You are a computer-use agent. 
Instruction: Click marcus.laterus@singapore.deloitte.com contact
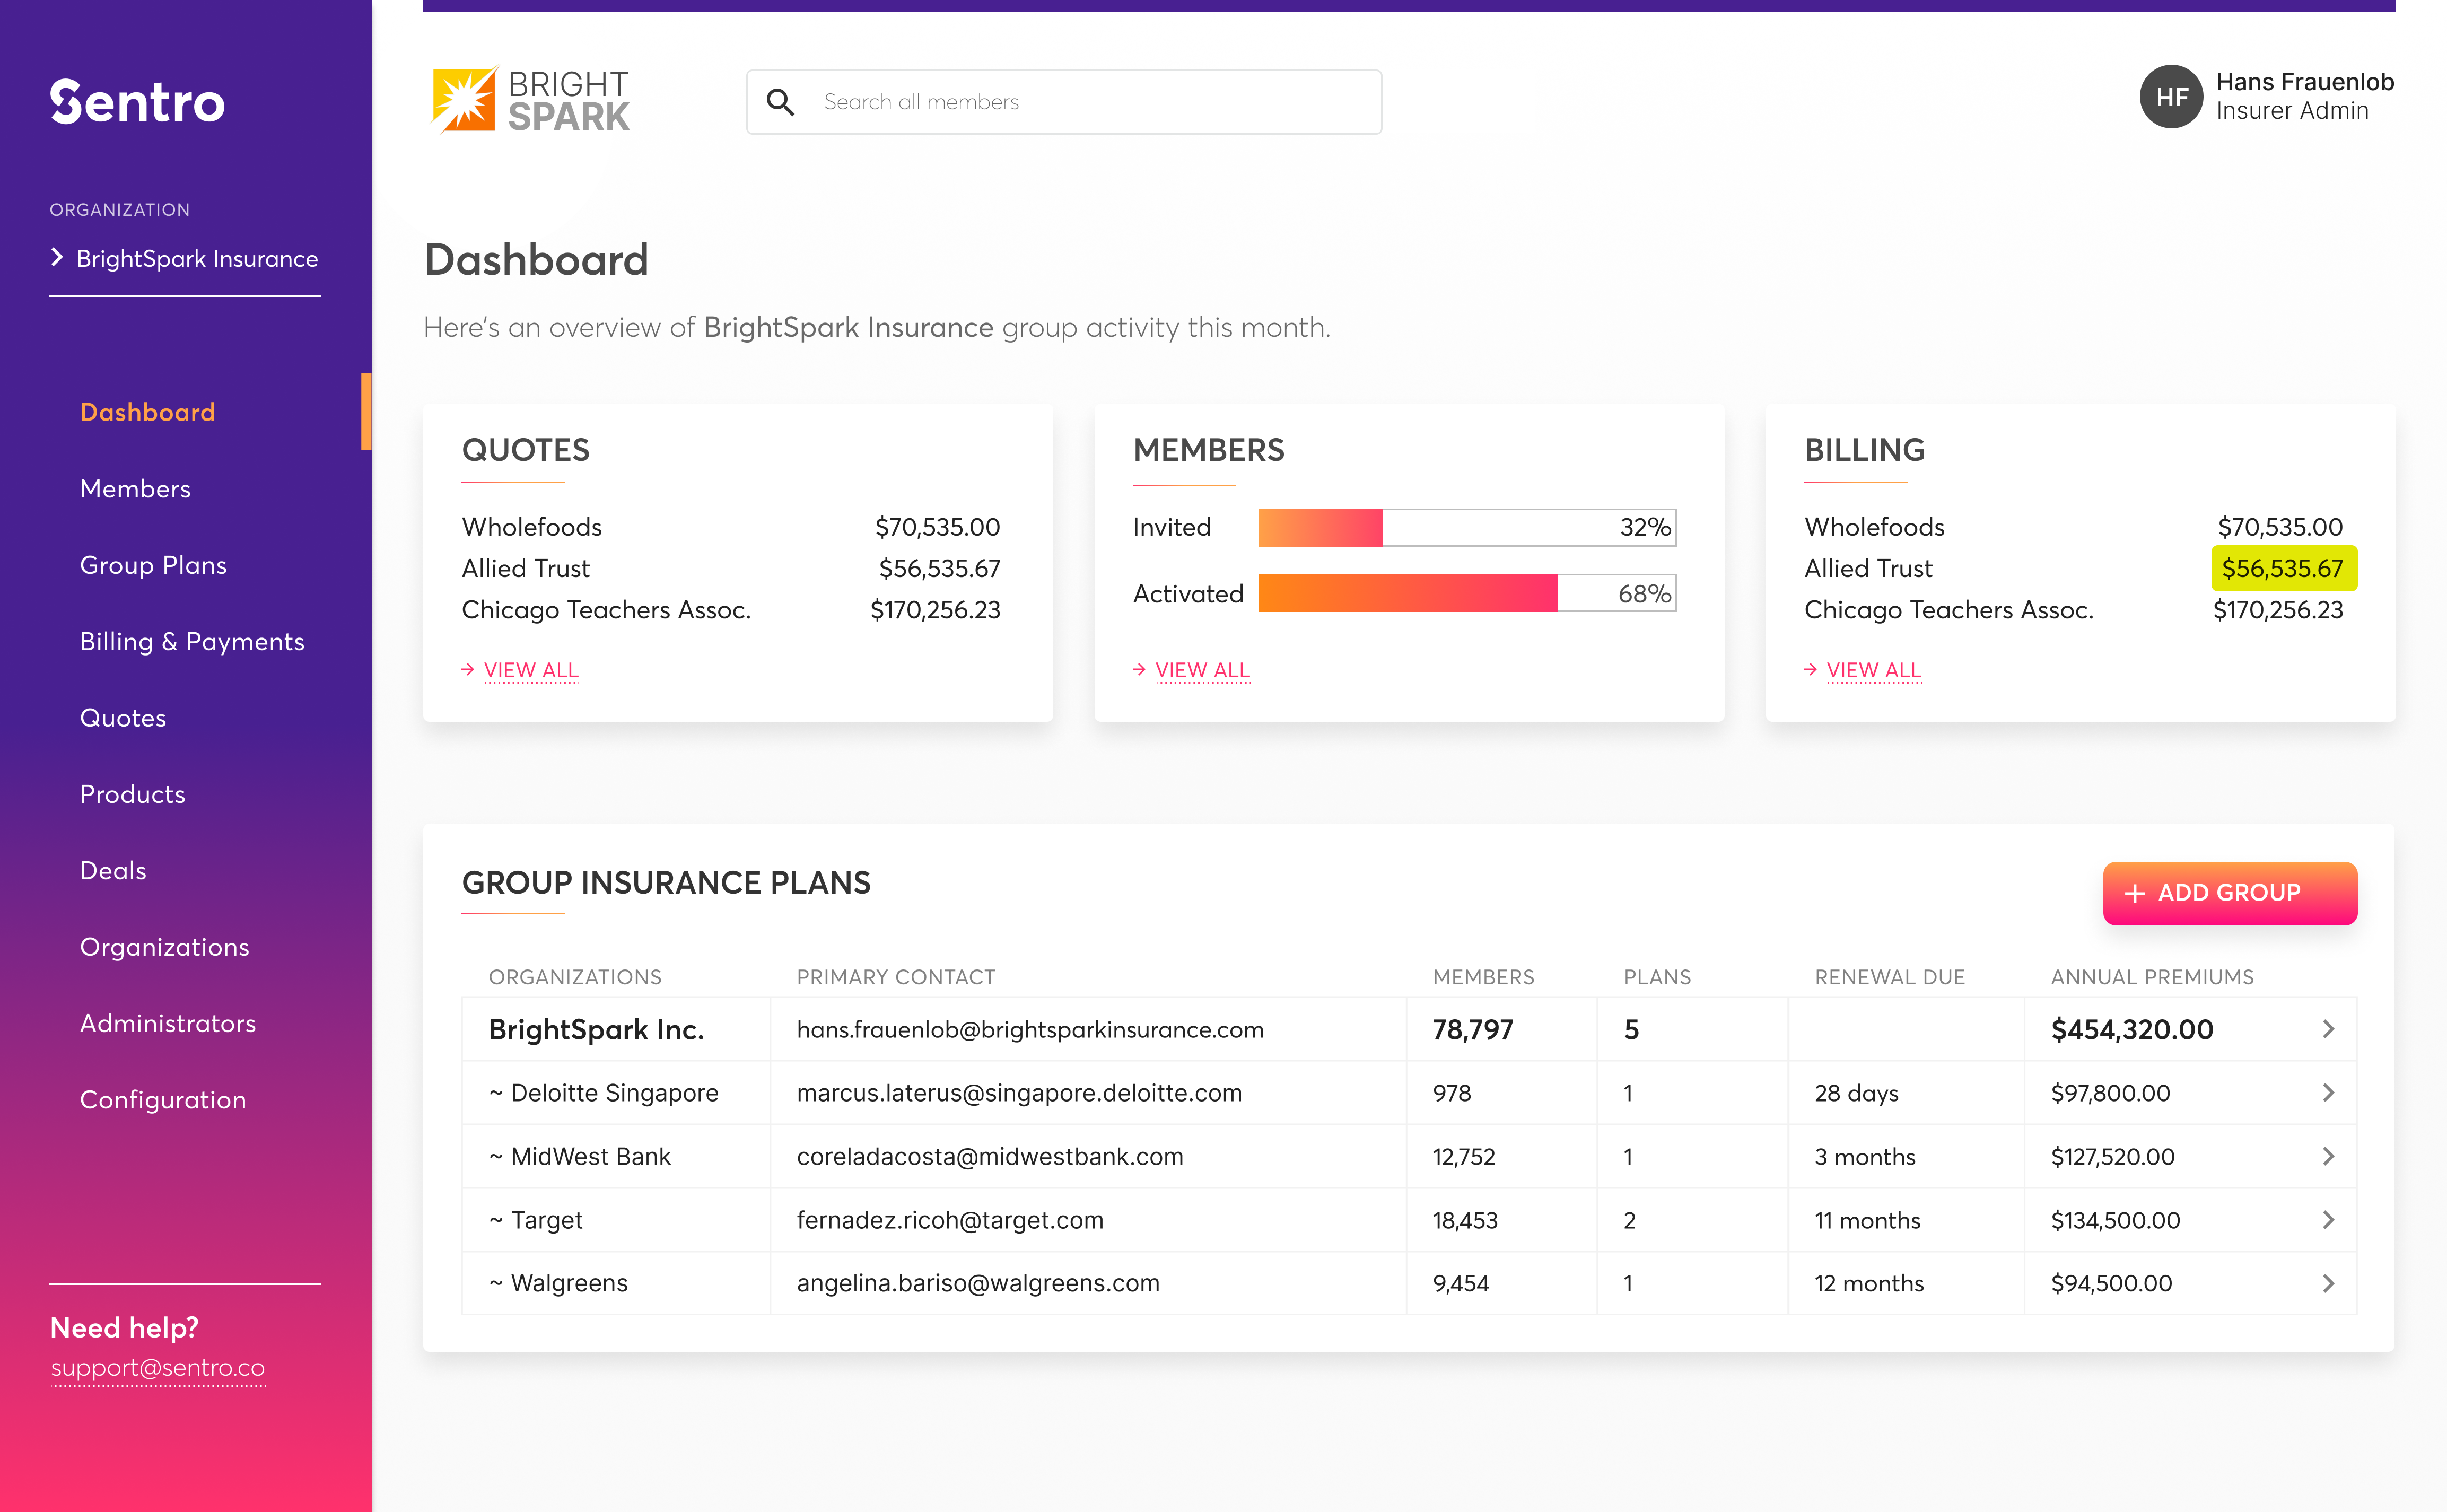point(1019,1093)
